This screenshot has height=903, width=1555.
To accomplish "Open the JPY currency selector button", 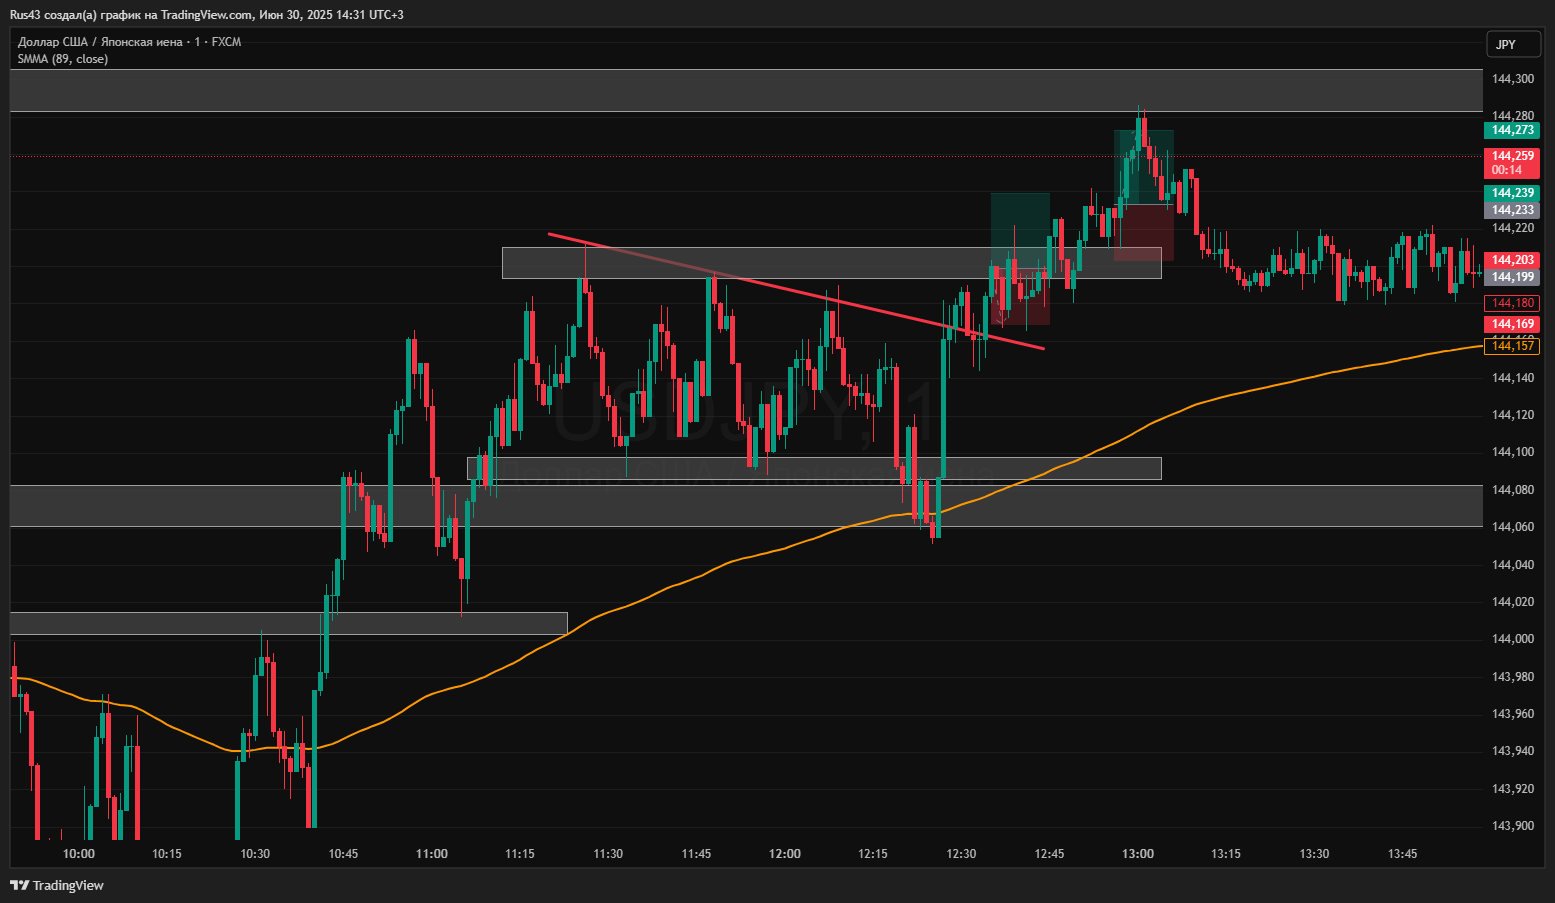I will tap(1513, 44).
